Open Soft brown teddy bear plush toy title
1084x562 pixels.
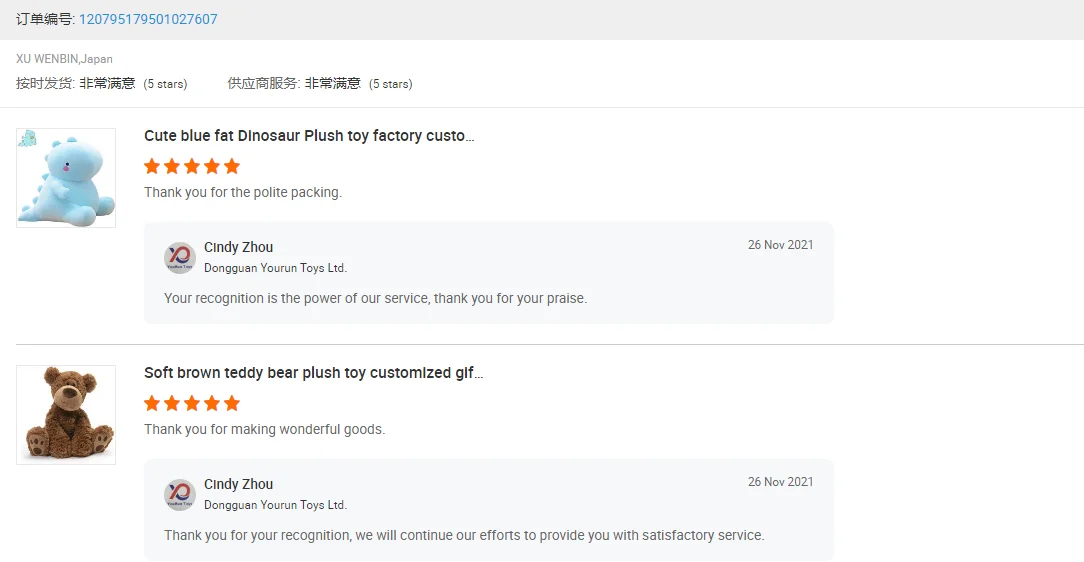[x=313, y=373]
